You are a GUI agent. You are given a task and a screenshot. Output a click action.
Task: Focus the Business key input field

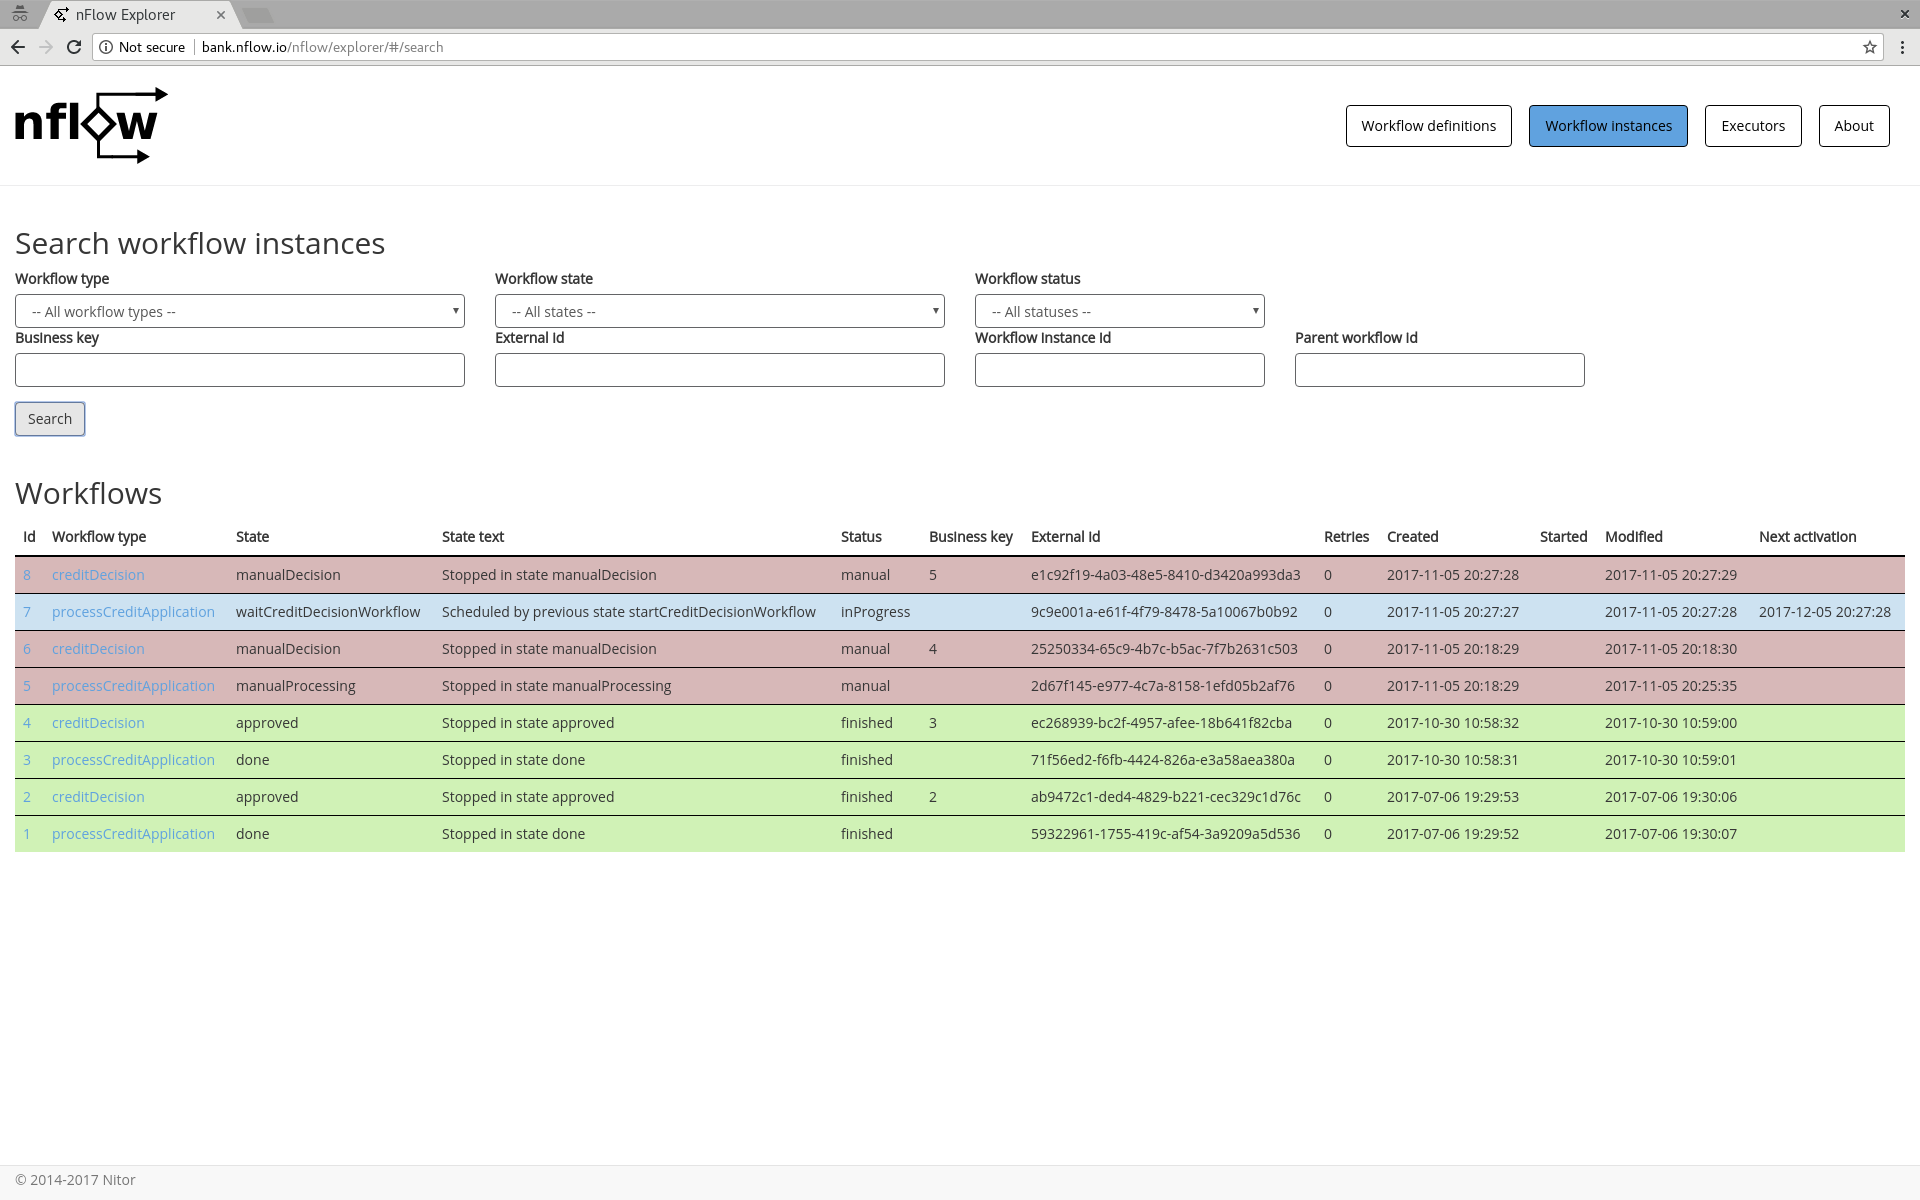[240, 370]
